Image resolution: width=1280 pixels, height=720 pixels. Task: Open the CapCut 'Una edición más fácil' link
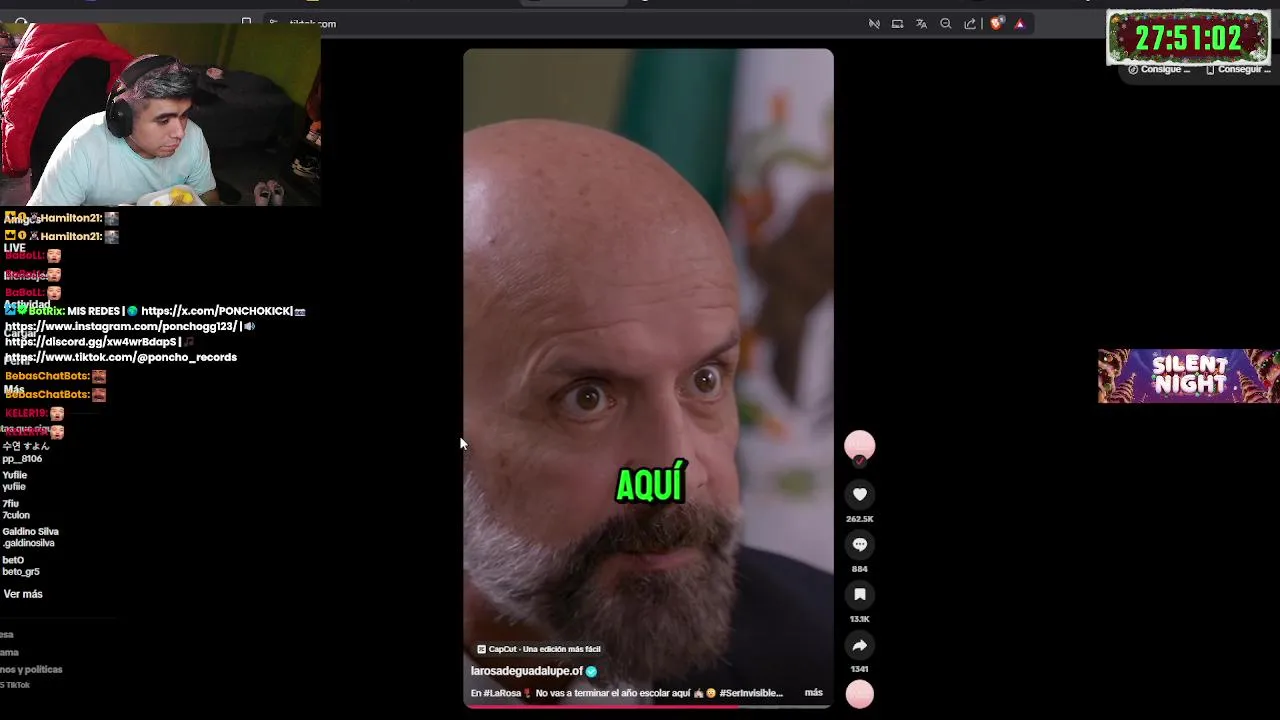(x=538, y=649)
